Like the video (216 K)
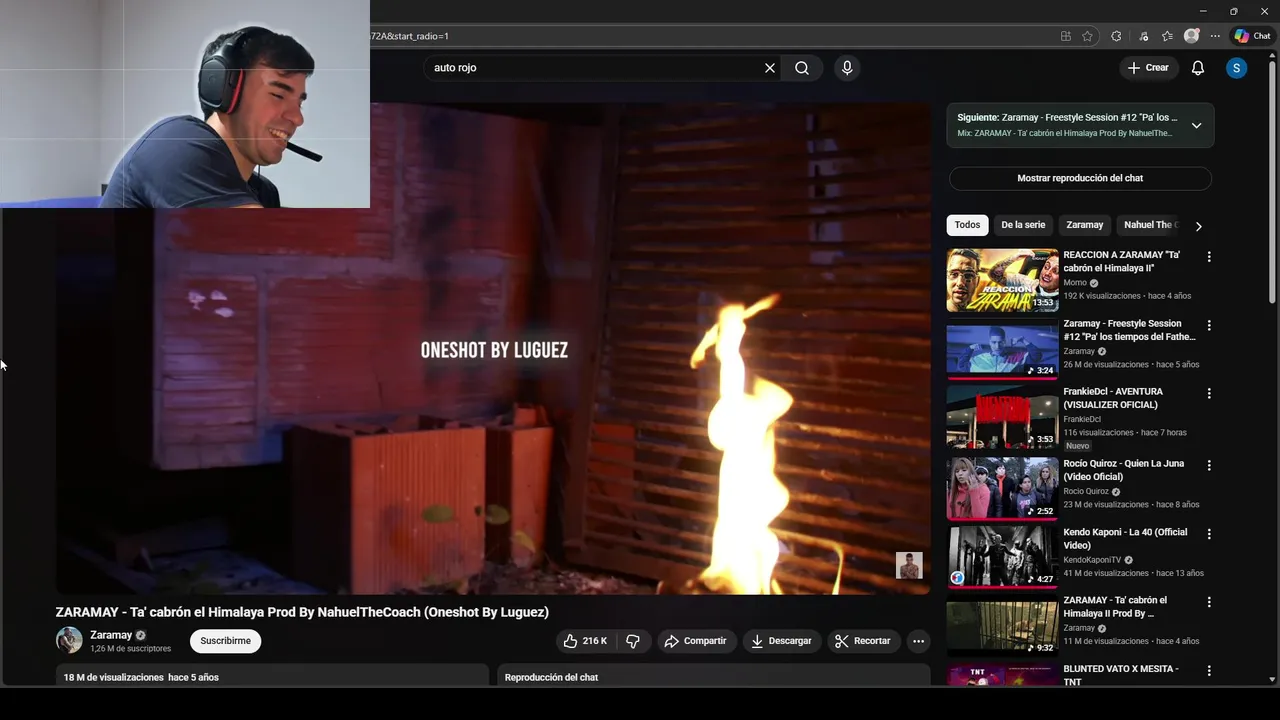This screenshot has width=1280, height=720. [585, 641]
